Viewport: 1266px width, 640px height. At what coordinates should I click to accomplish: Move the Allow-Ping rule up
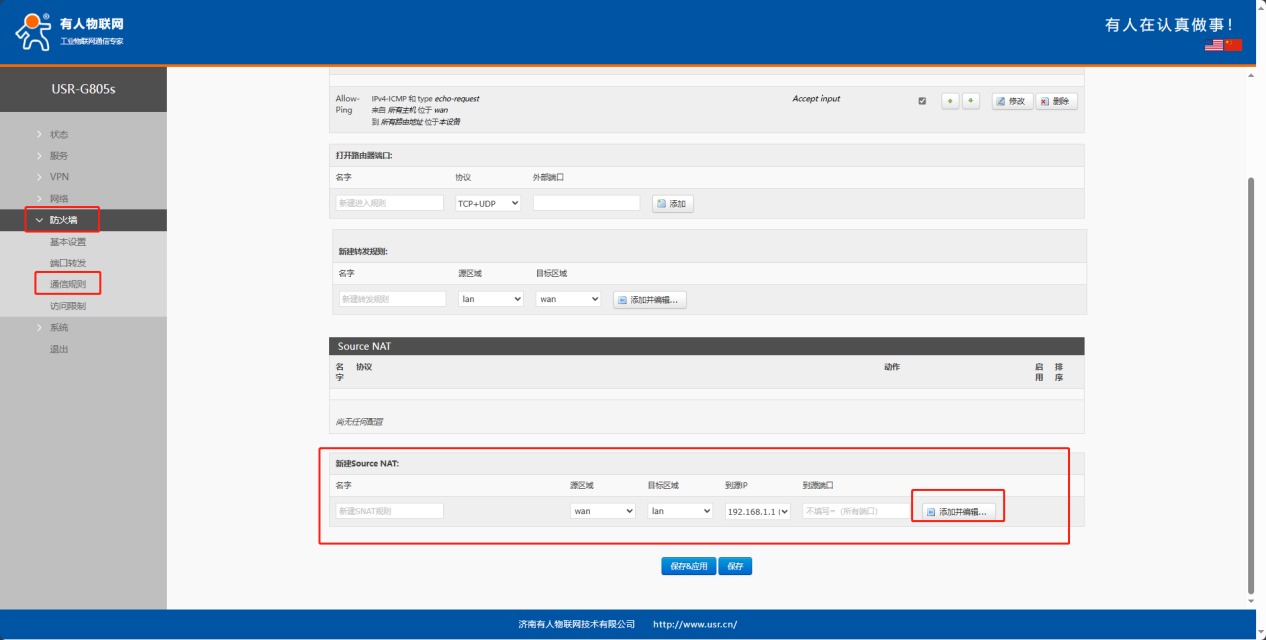point(950,101)
